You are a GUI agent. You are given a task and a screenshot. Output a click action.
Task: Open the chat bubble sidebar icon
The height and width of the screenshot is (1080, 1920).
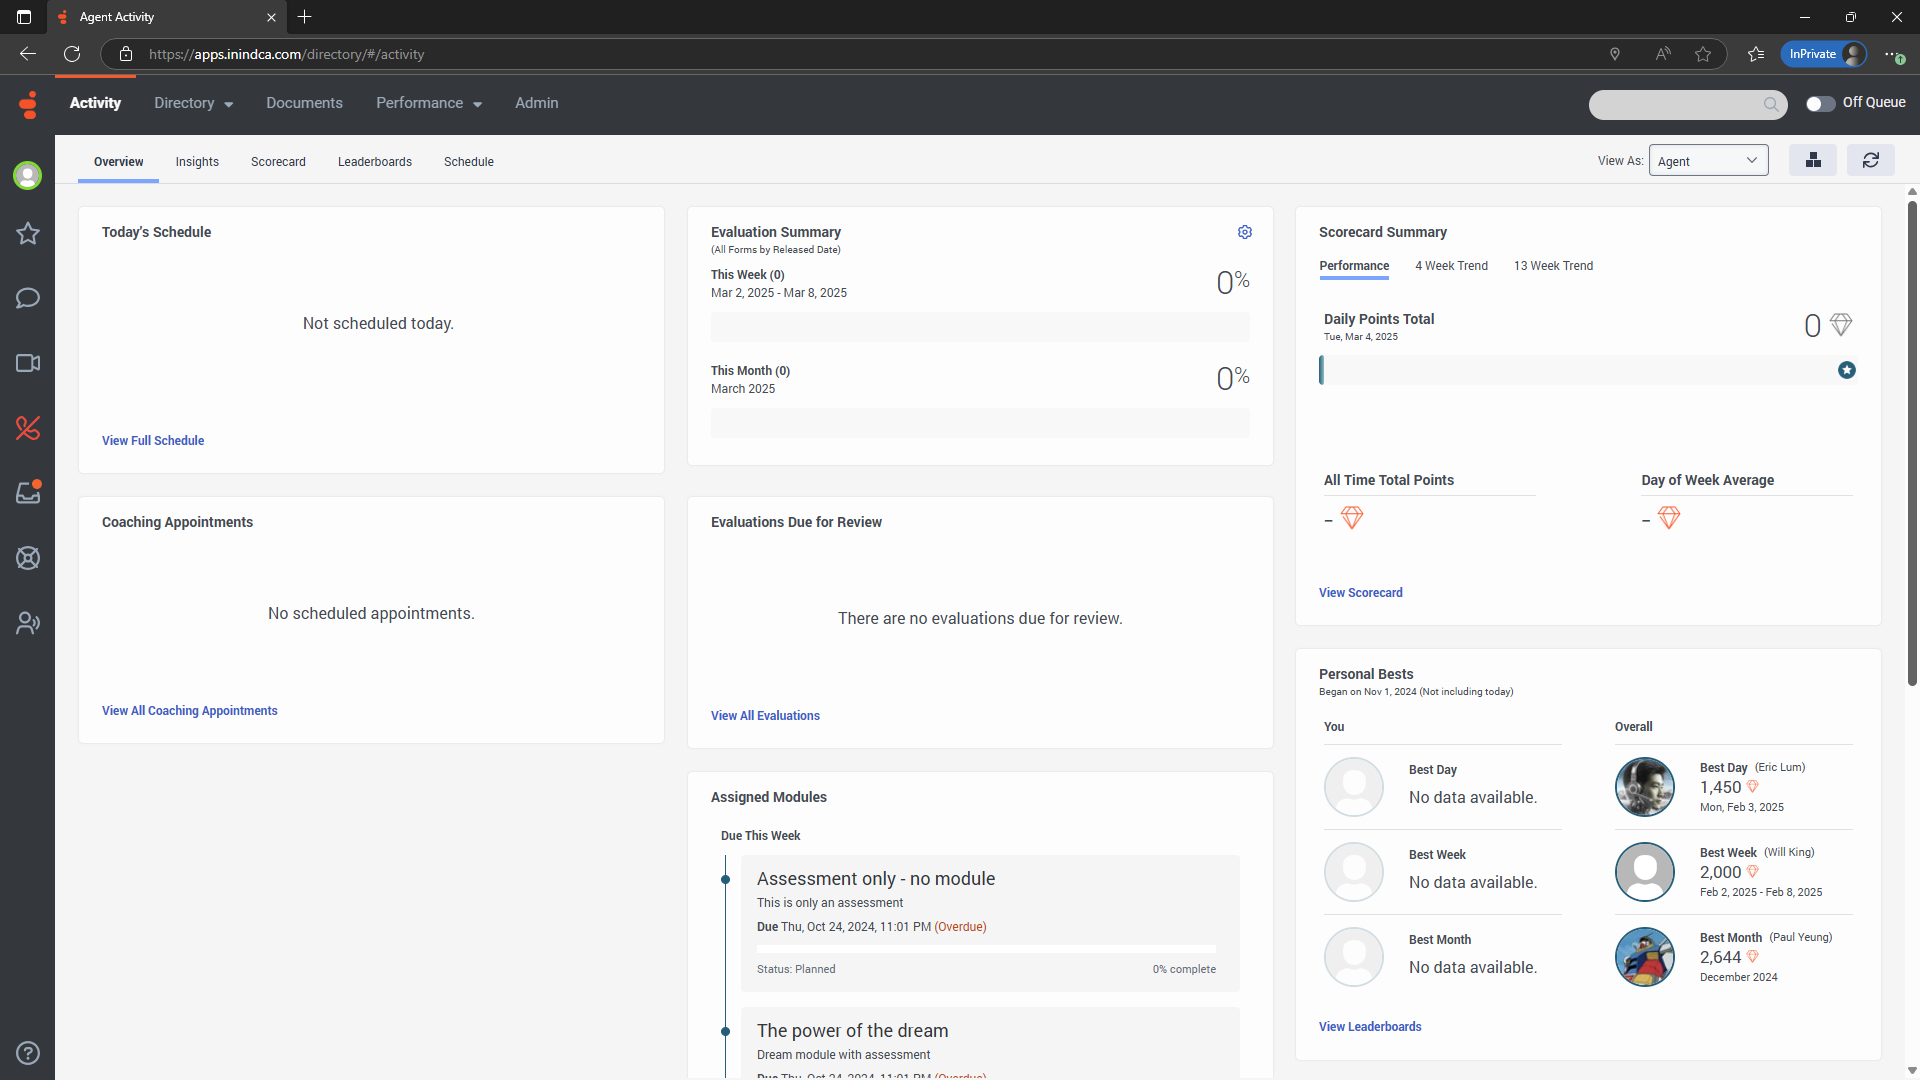[x=27, y=298]
